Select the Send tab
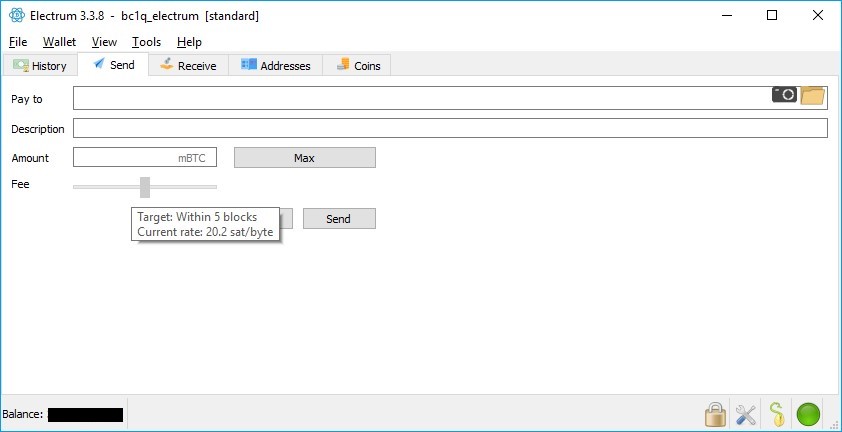Viewport: 842px width, 432px height. [113, 64]
